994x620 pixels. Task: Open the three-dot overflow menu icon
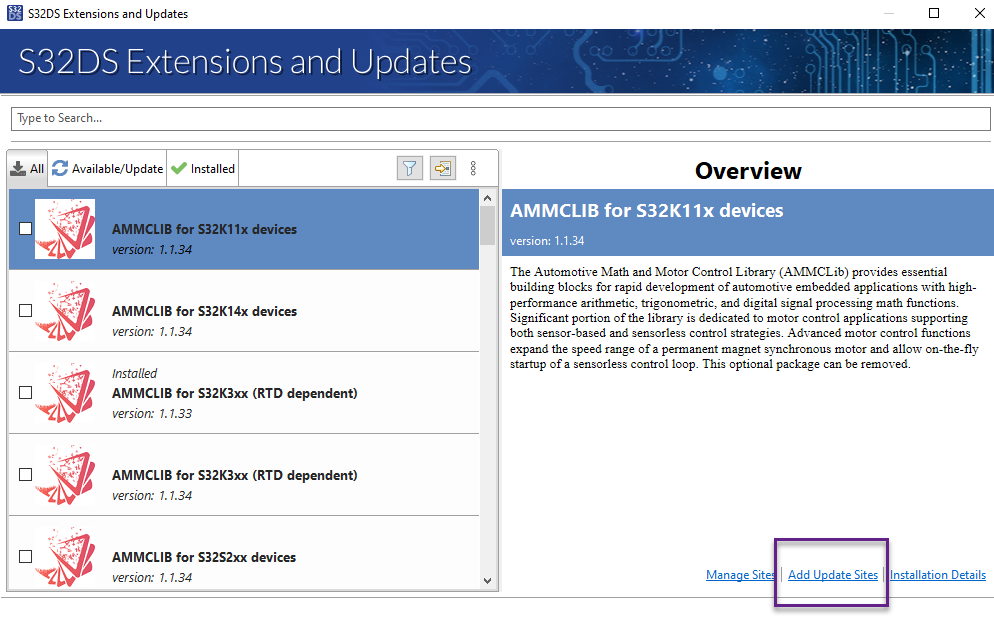pyautogui.click(x=473, y=167)
